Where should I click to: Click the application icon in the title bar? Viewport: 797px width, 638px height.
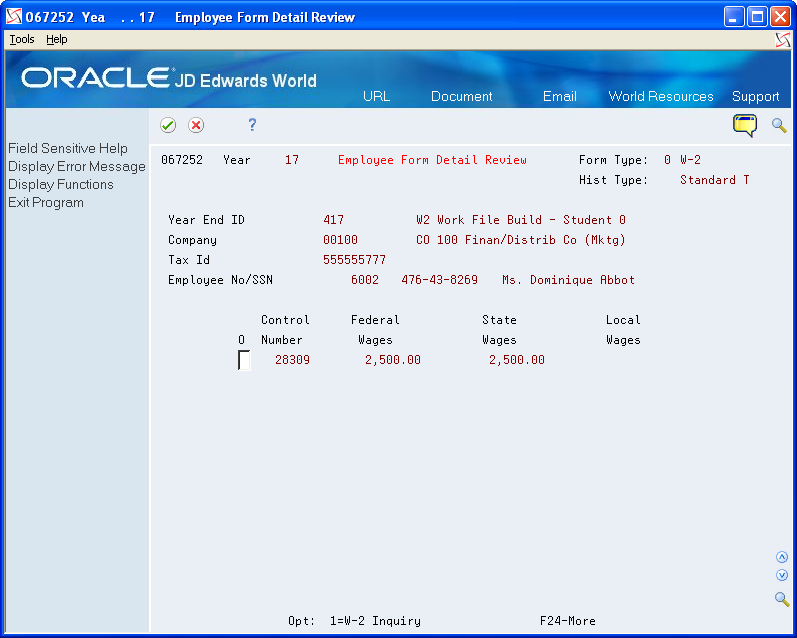point(14,17)
